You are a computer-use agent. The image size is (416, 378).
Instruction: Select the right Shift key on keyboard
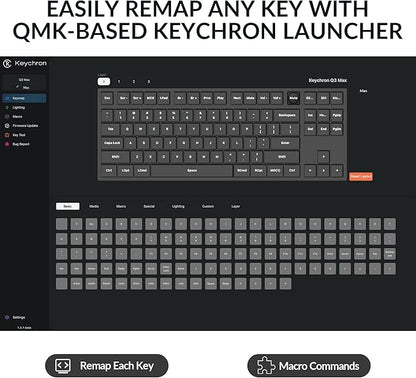click(x=282, y=157)
